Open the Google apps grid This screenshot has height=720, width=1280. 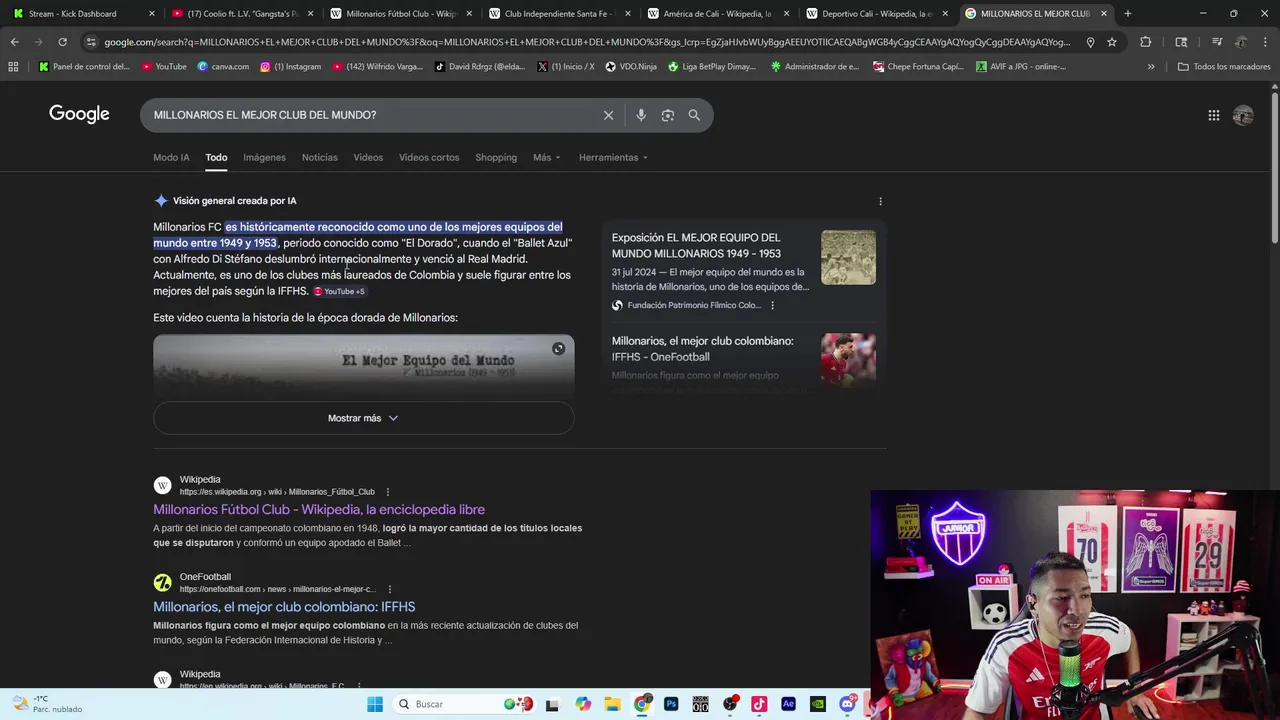click(x=1213, y=116)
